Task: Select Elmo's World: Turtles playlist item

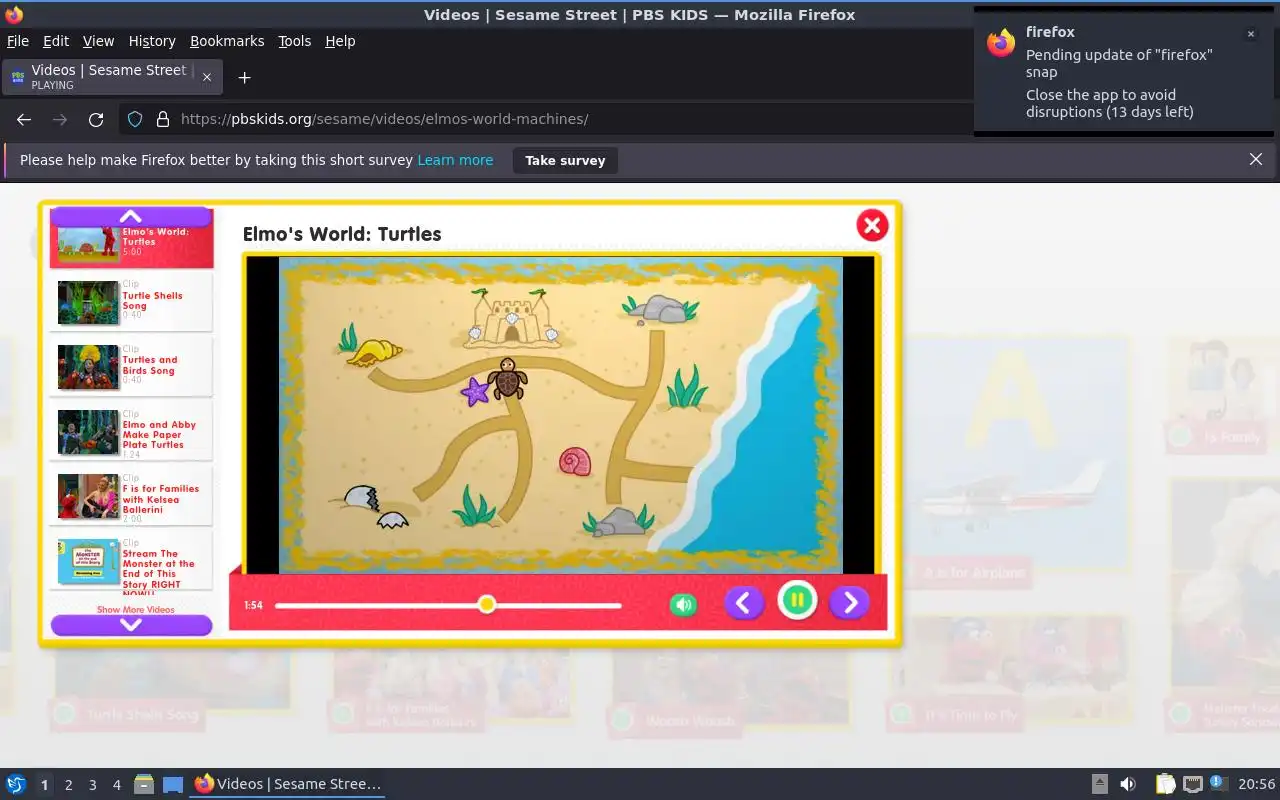Action: point(131,242)
